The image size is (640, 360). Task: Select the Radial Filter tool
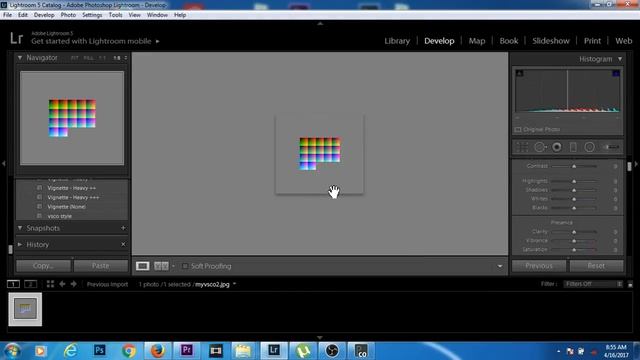point(589,147)
